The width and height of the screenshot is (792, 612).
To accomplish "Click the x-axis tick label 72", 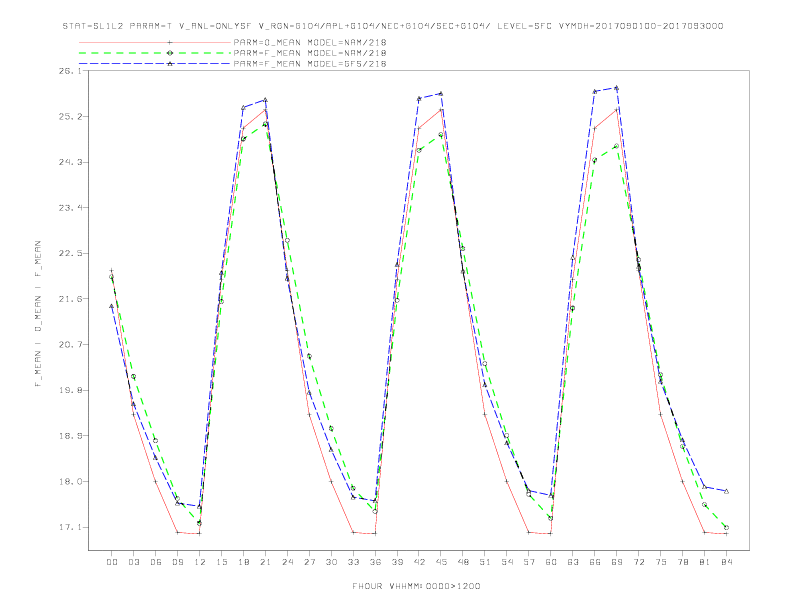I will (638, 562).
